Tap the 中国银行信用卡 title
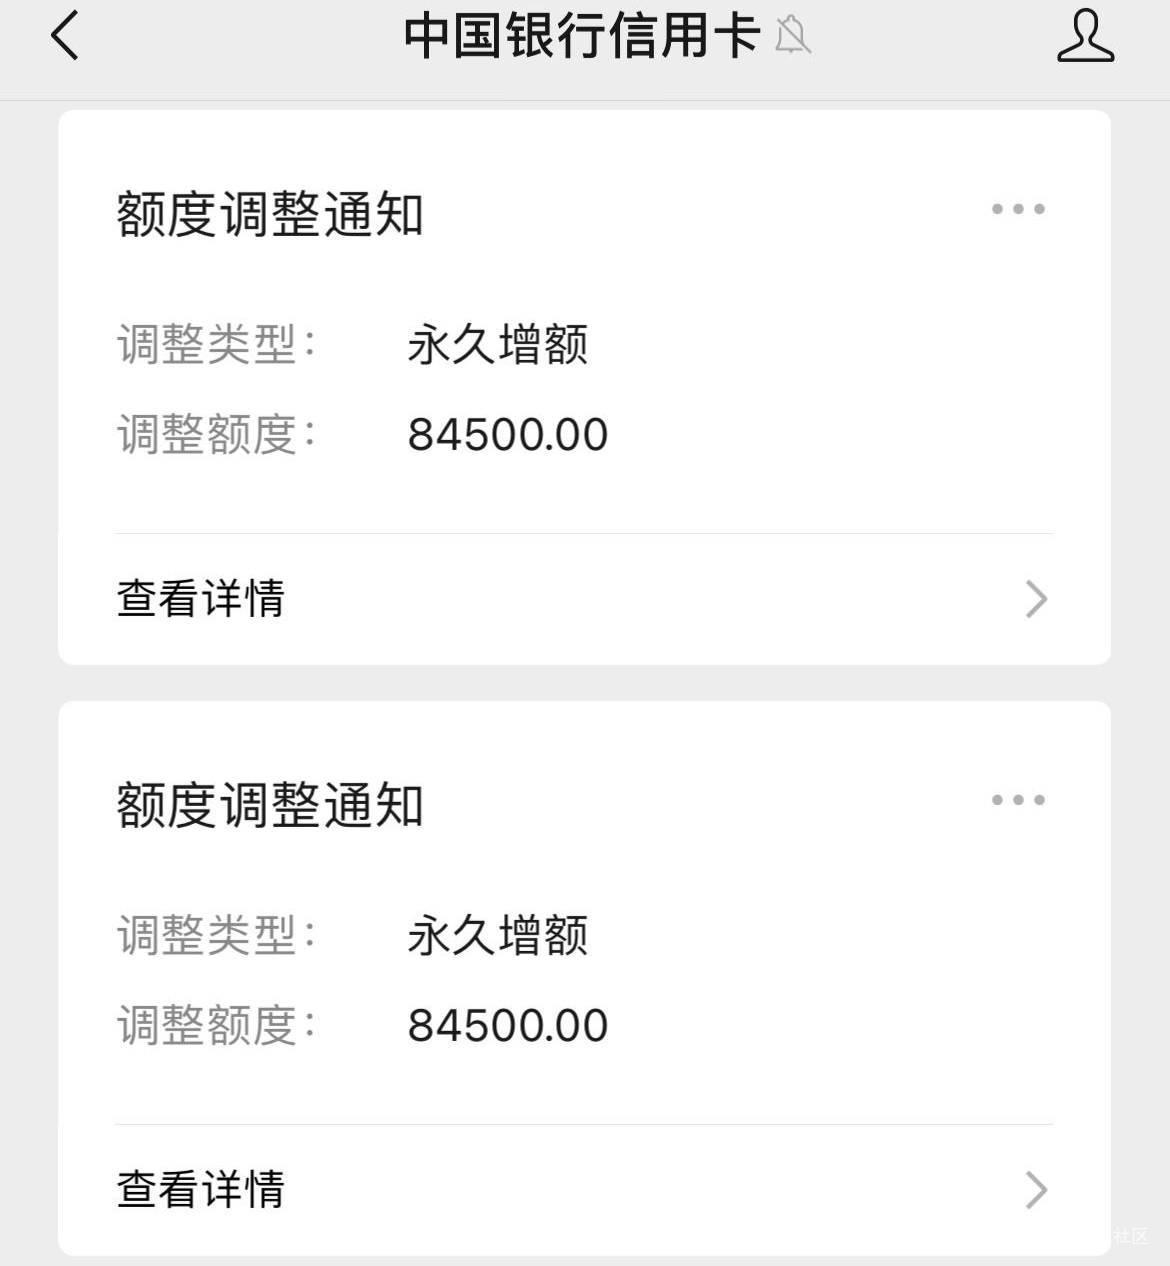 pyautogui.click(x=582, y=36)
